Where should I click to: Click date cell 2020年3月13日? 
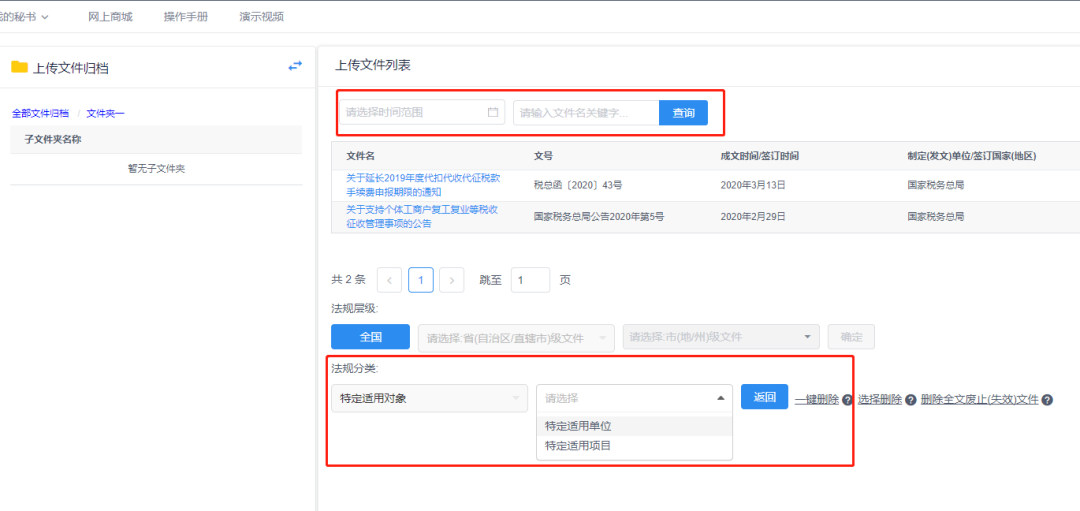pos(753,185)
